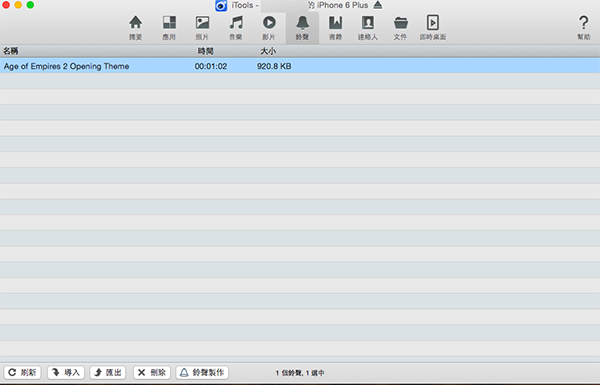The height and width of the screenshot is (385, 600).
Task: Open the Books (書籍) toolbar icon
Action: (x=336, y=28)
